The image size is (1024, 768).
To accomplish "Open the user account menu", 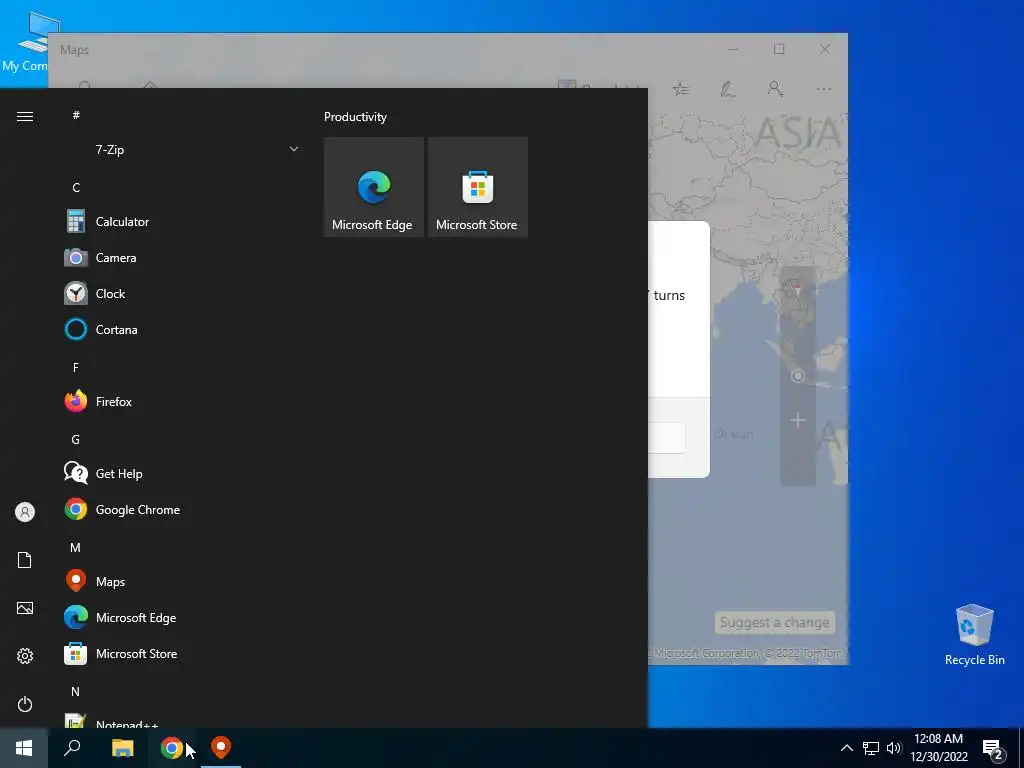I will click(x=25, y=512).
